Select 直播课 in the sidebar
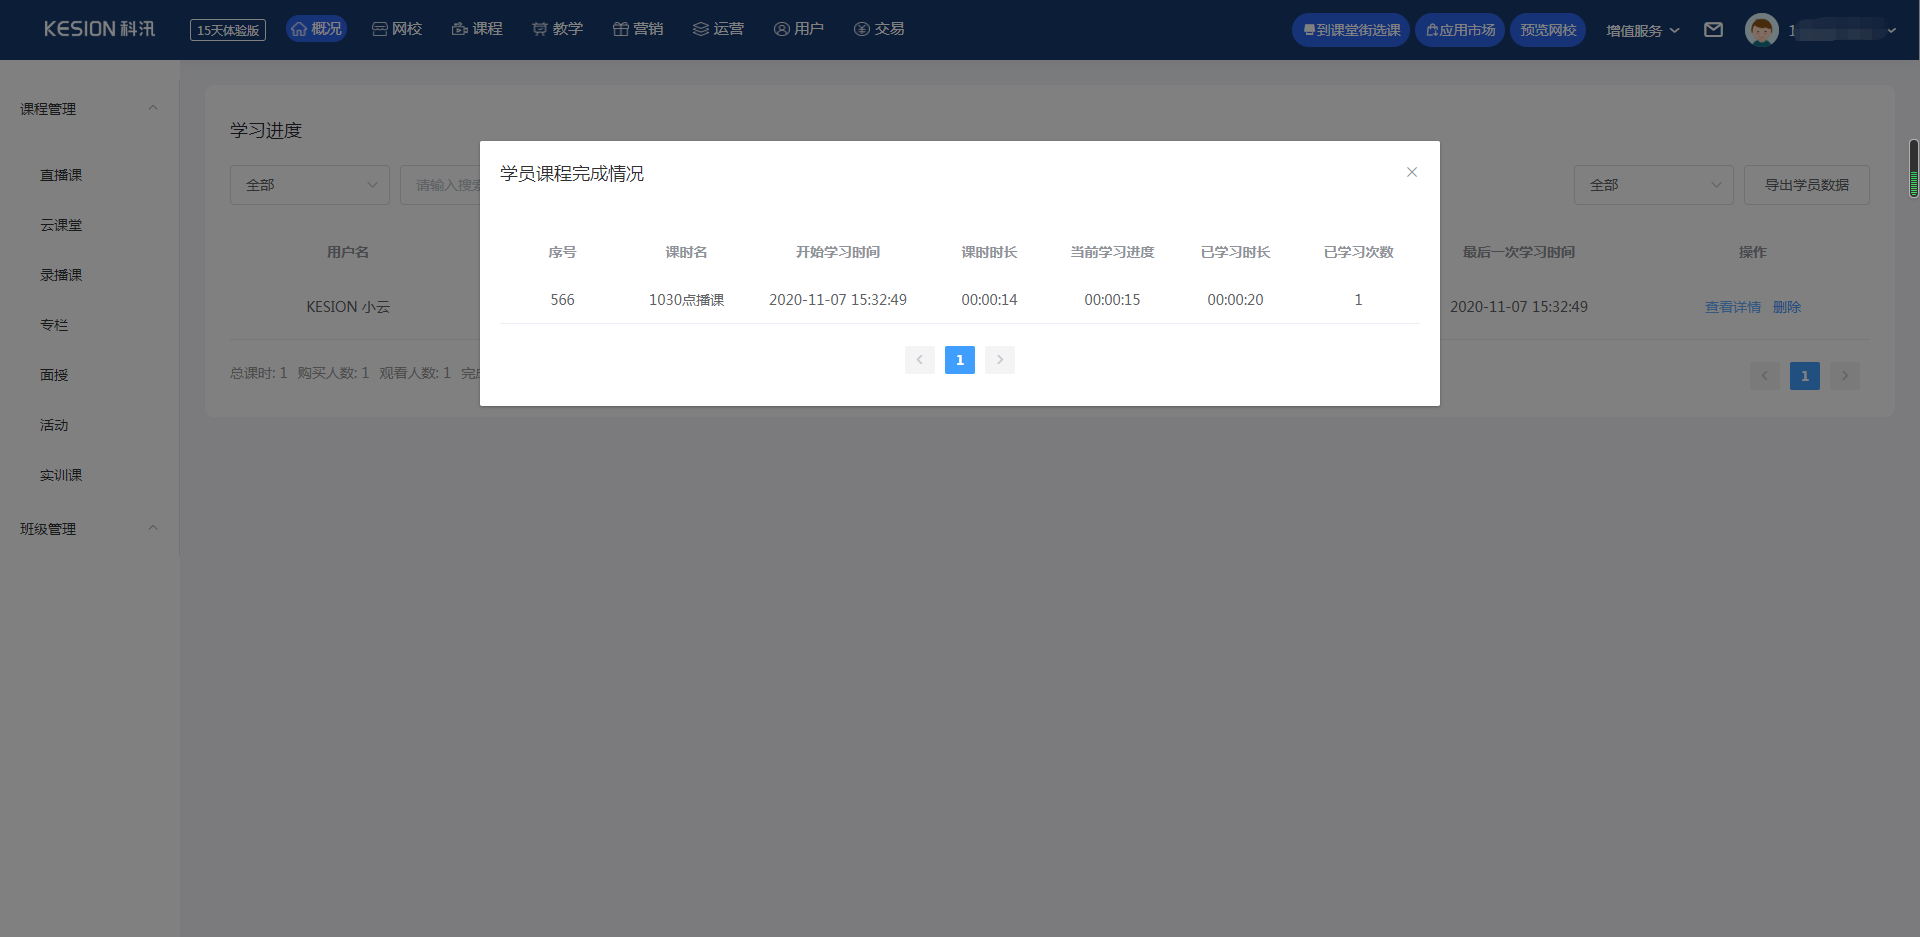 [61, 175]
